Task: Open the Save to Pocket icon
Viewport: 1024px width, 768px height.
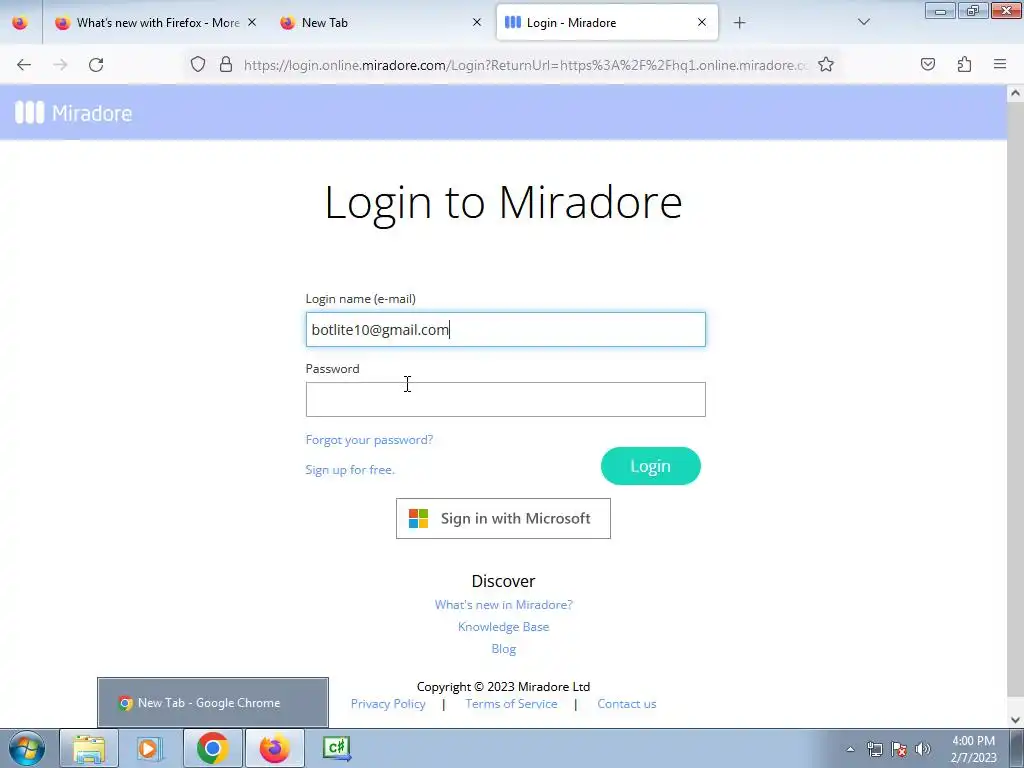Action: click(928, 64)
